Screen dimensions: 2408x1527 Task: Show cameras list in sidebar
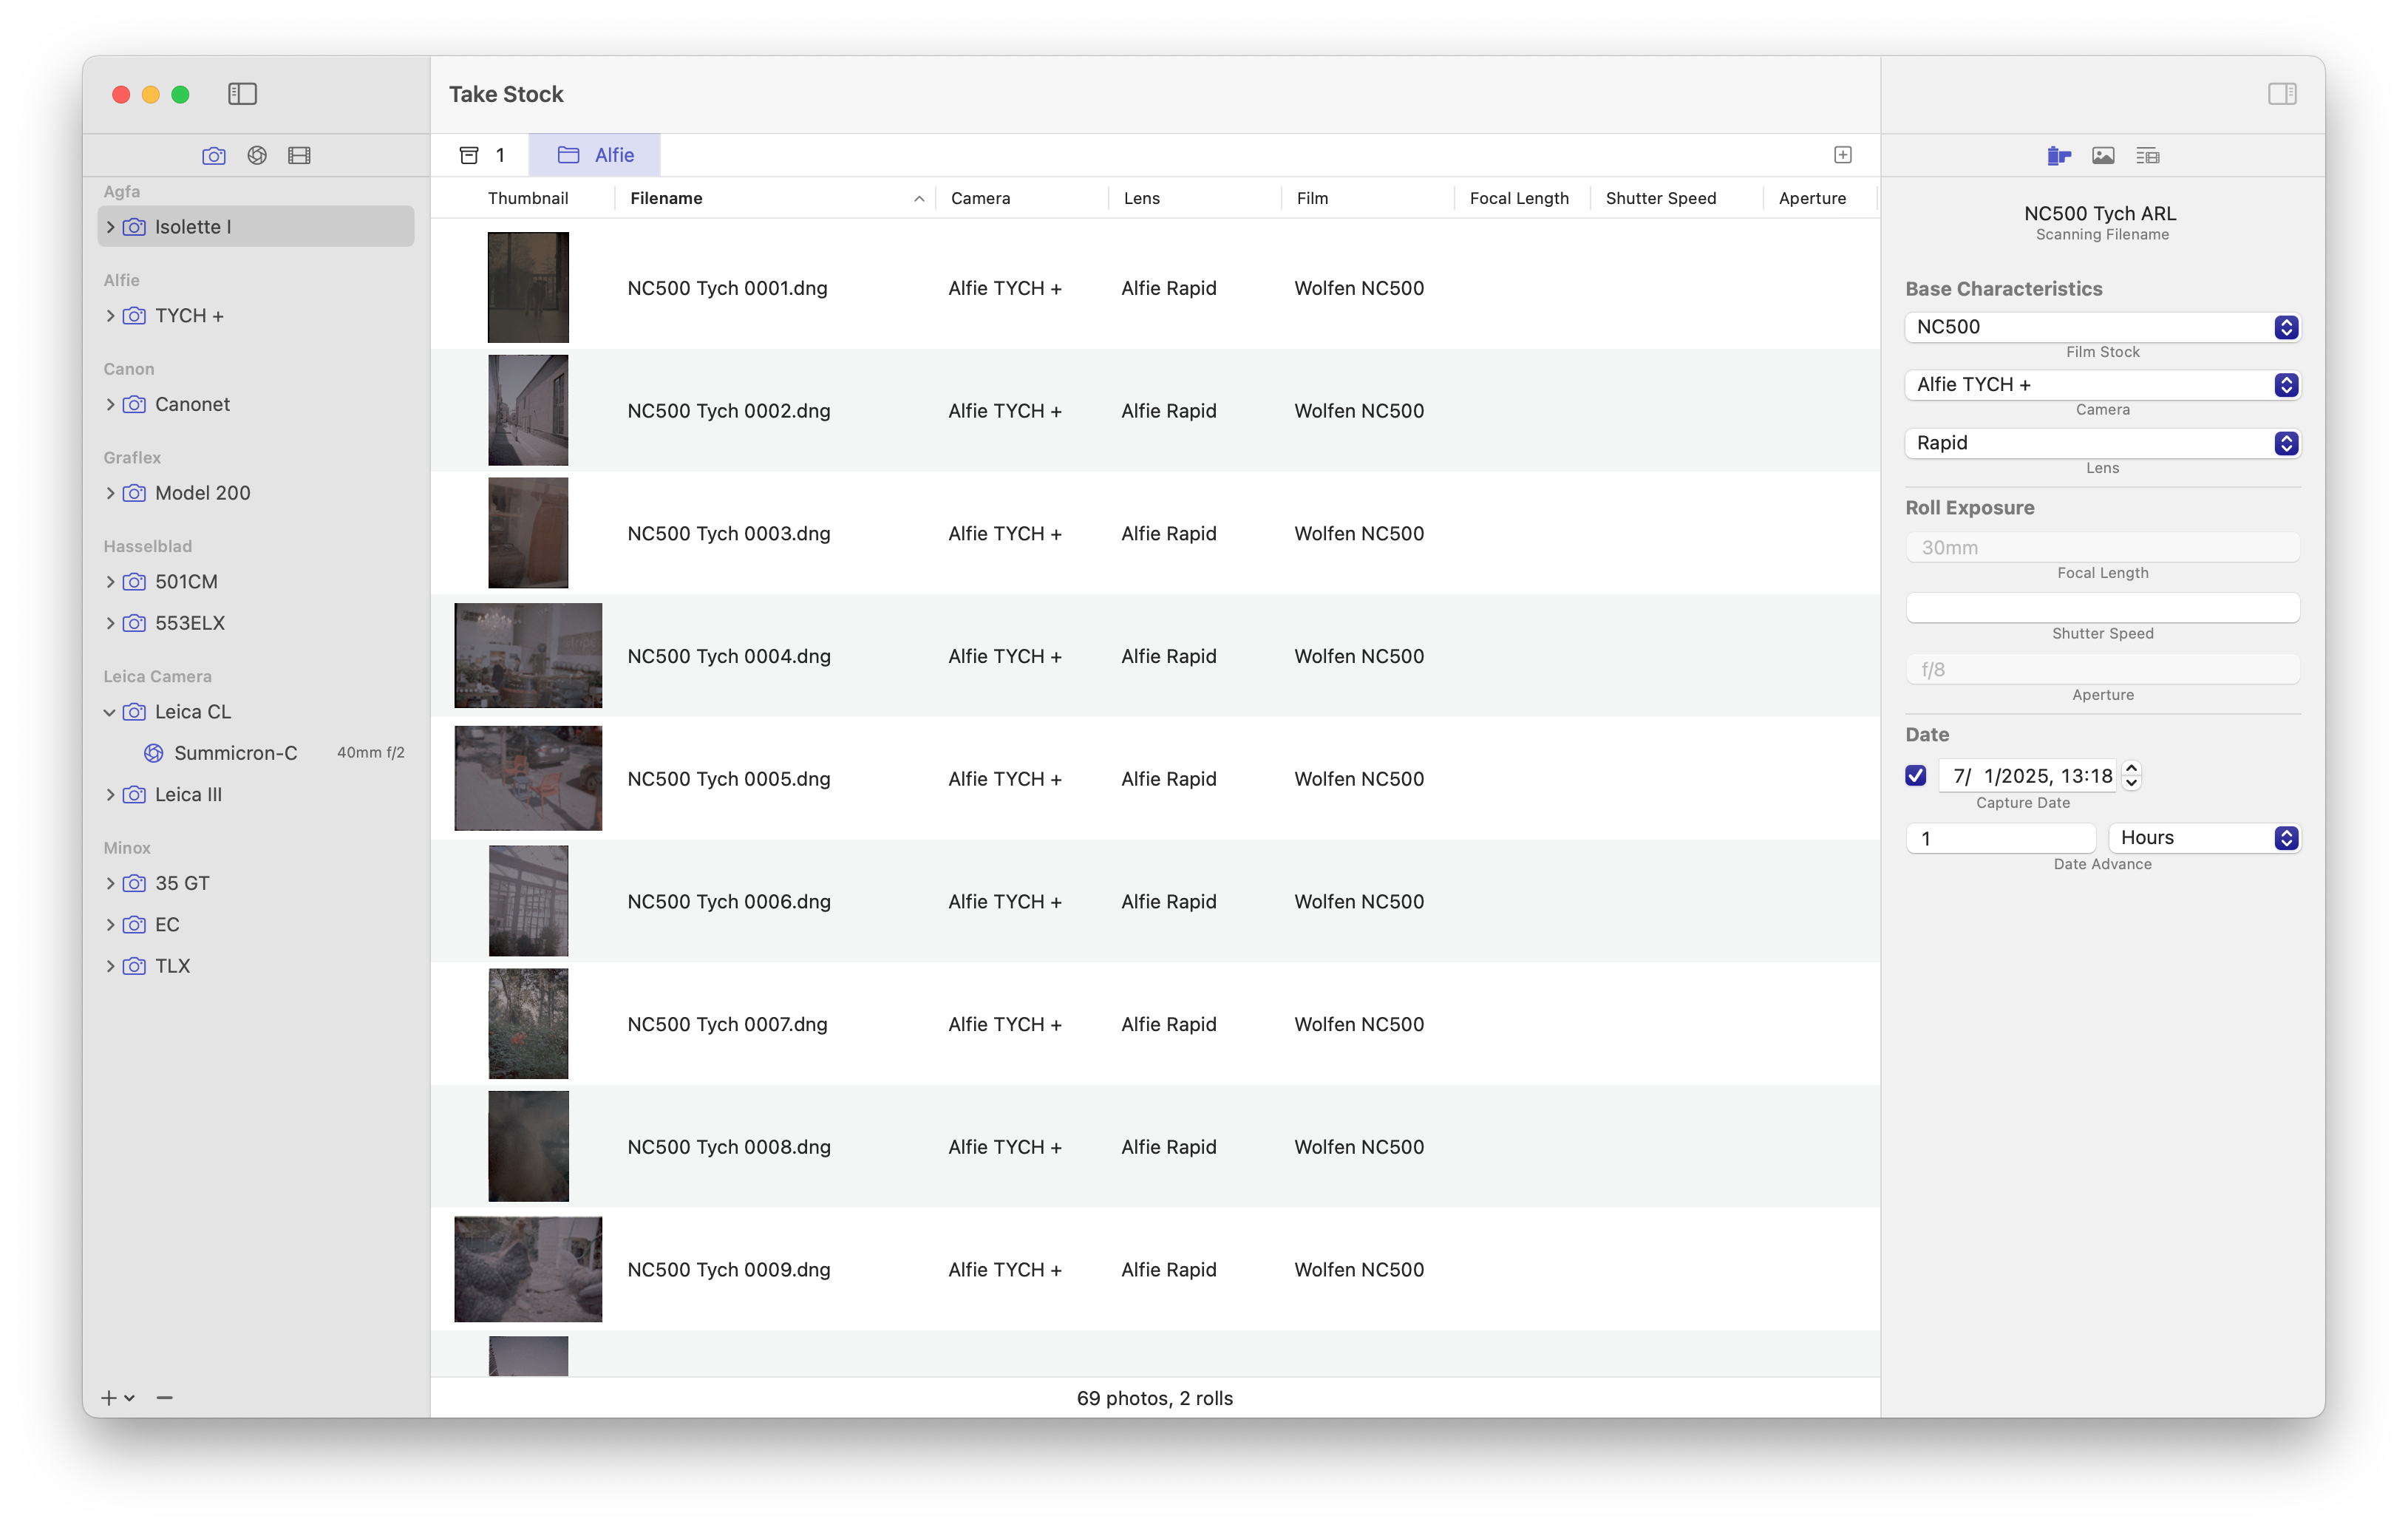click(x=214, y=155)
